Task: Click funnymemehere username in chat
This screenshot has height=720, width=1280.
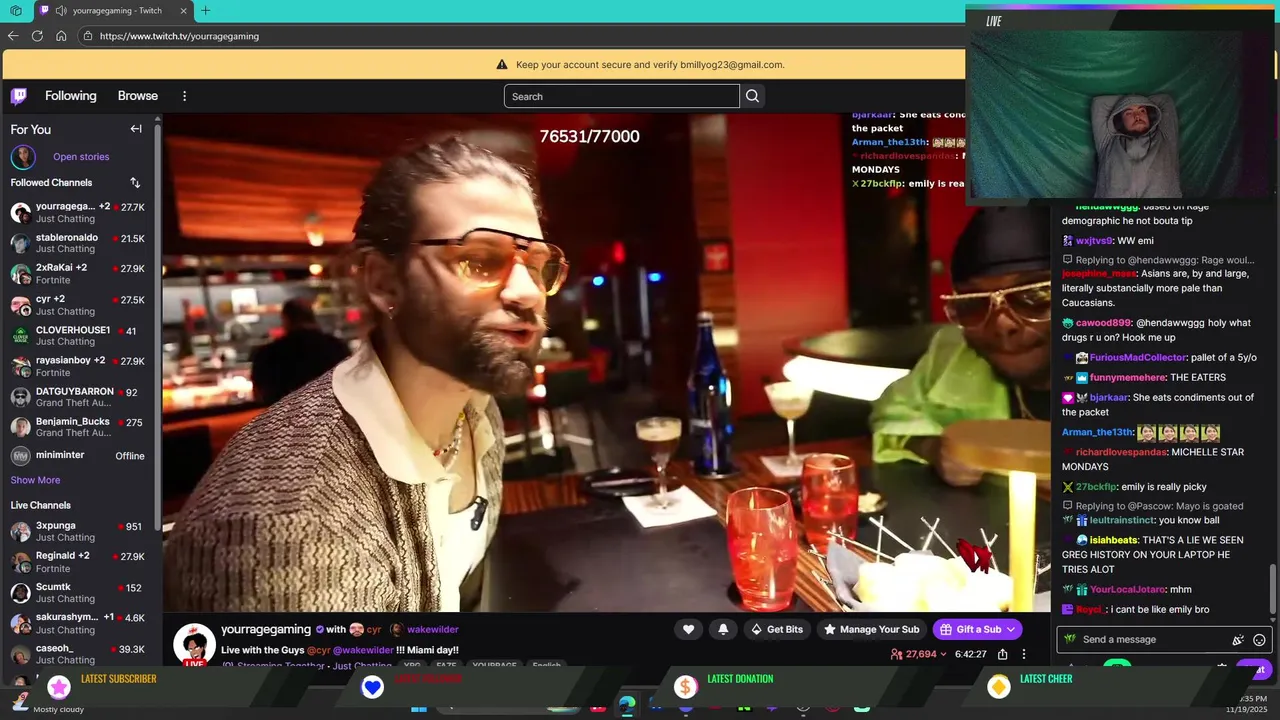Action: (1127, 378)
